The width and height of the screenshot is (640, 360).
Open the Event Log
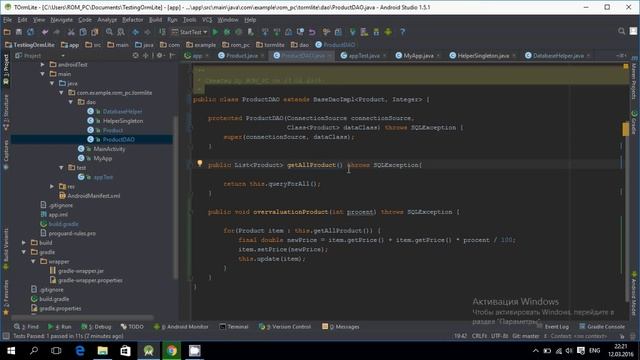tap(553, 327)
